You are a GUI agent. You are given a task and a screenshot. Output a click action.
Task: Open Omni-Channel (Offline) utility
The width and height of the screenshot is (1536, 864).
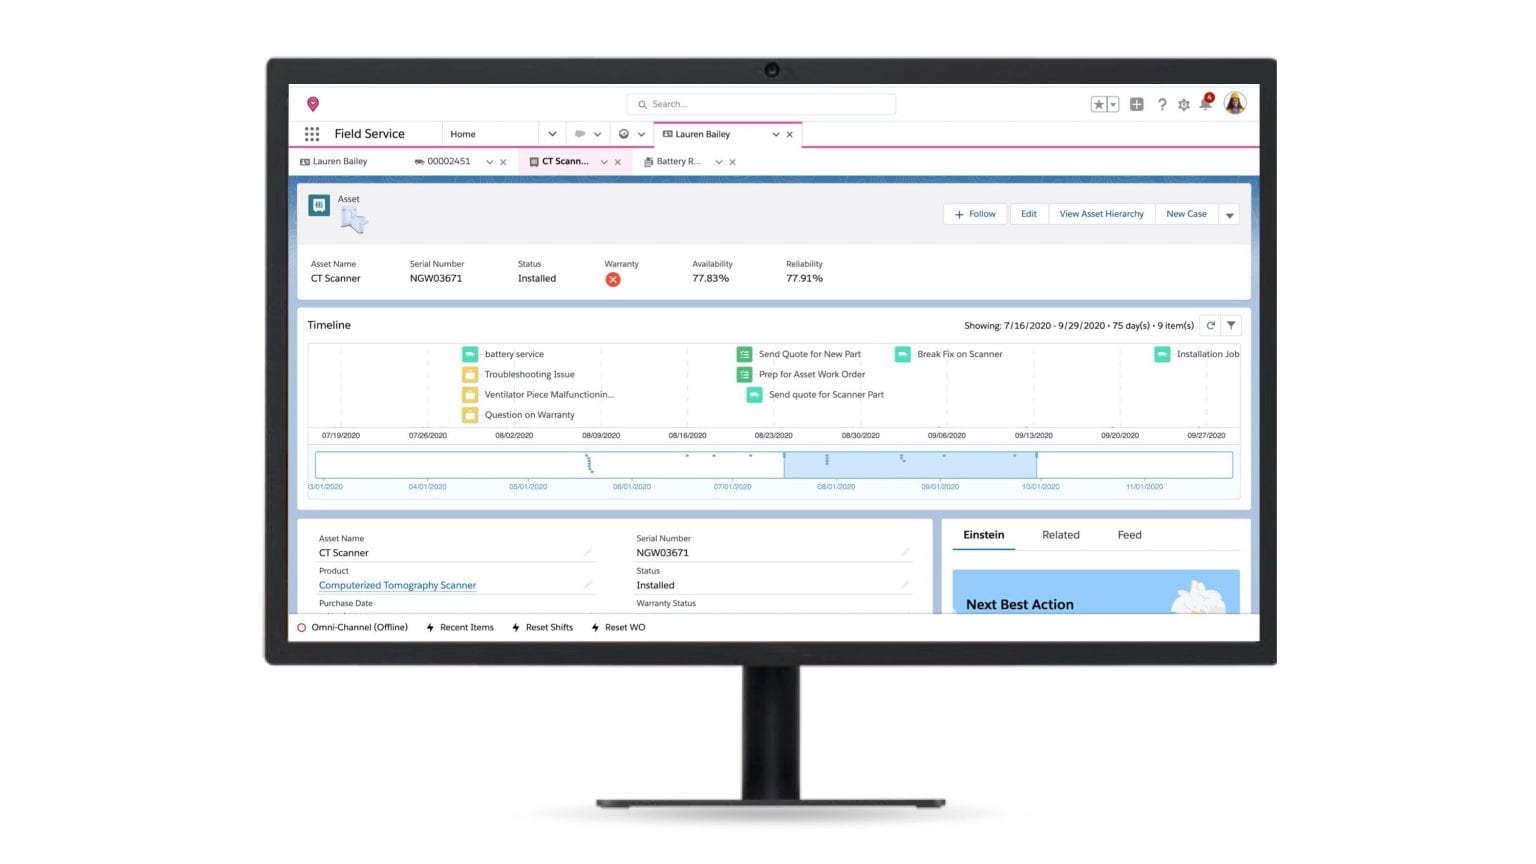point(352,628)
